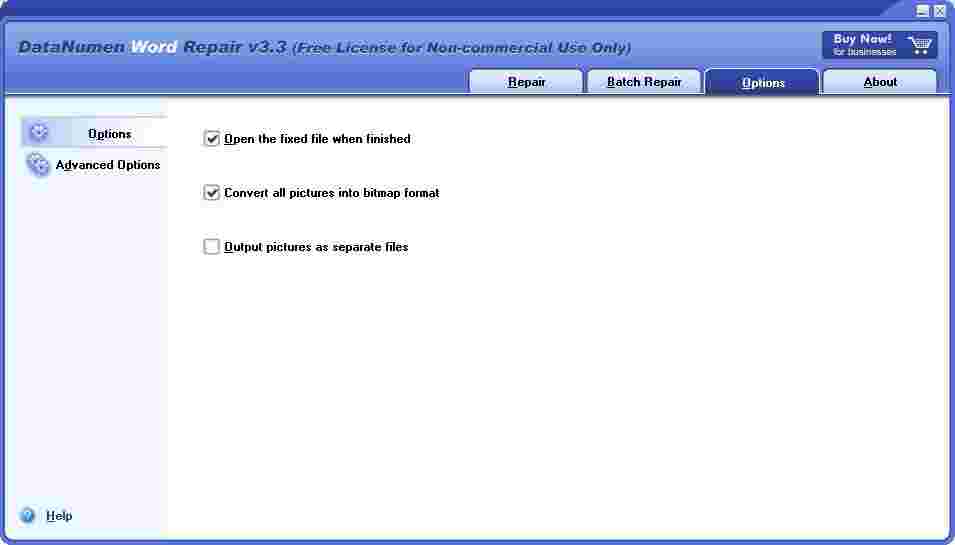Switch to the Repair tab
The height and width of the screenshot is (545, 955).
click(x=526, y=82)
